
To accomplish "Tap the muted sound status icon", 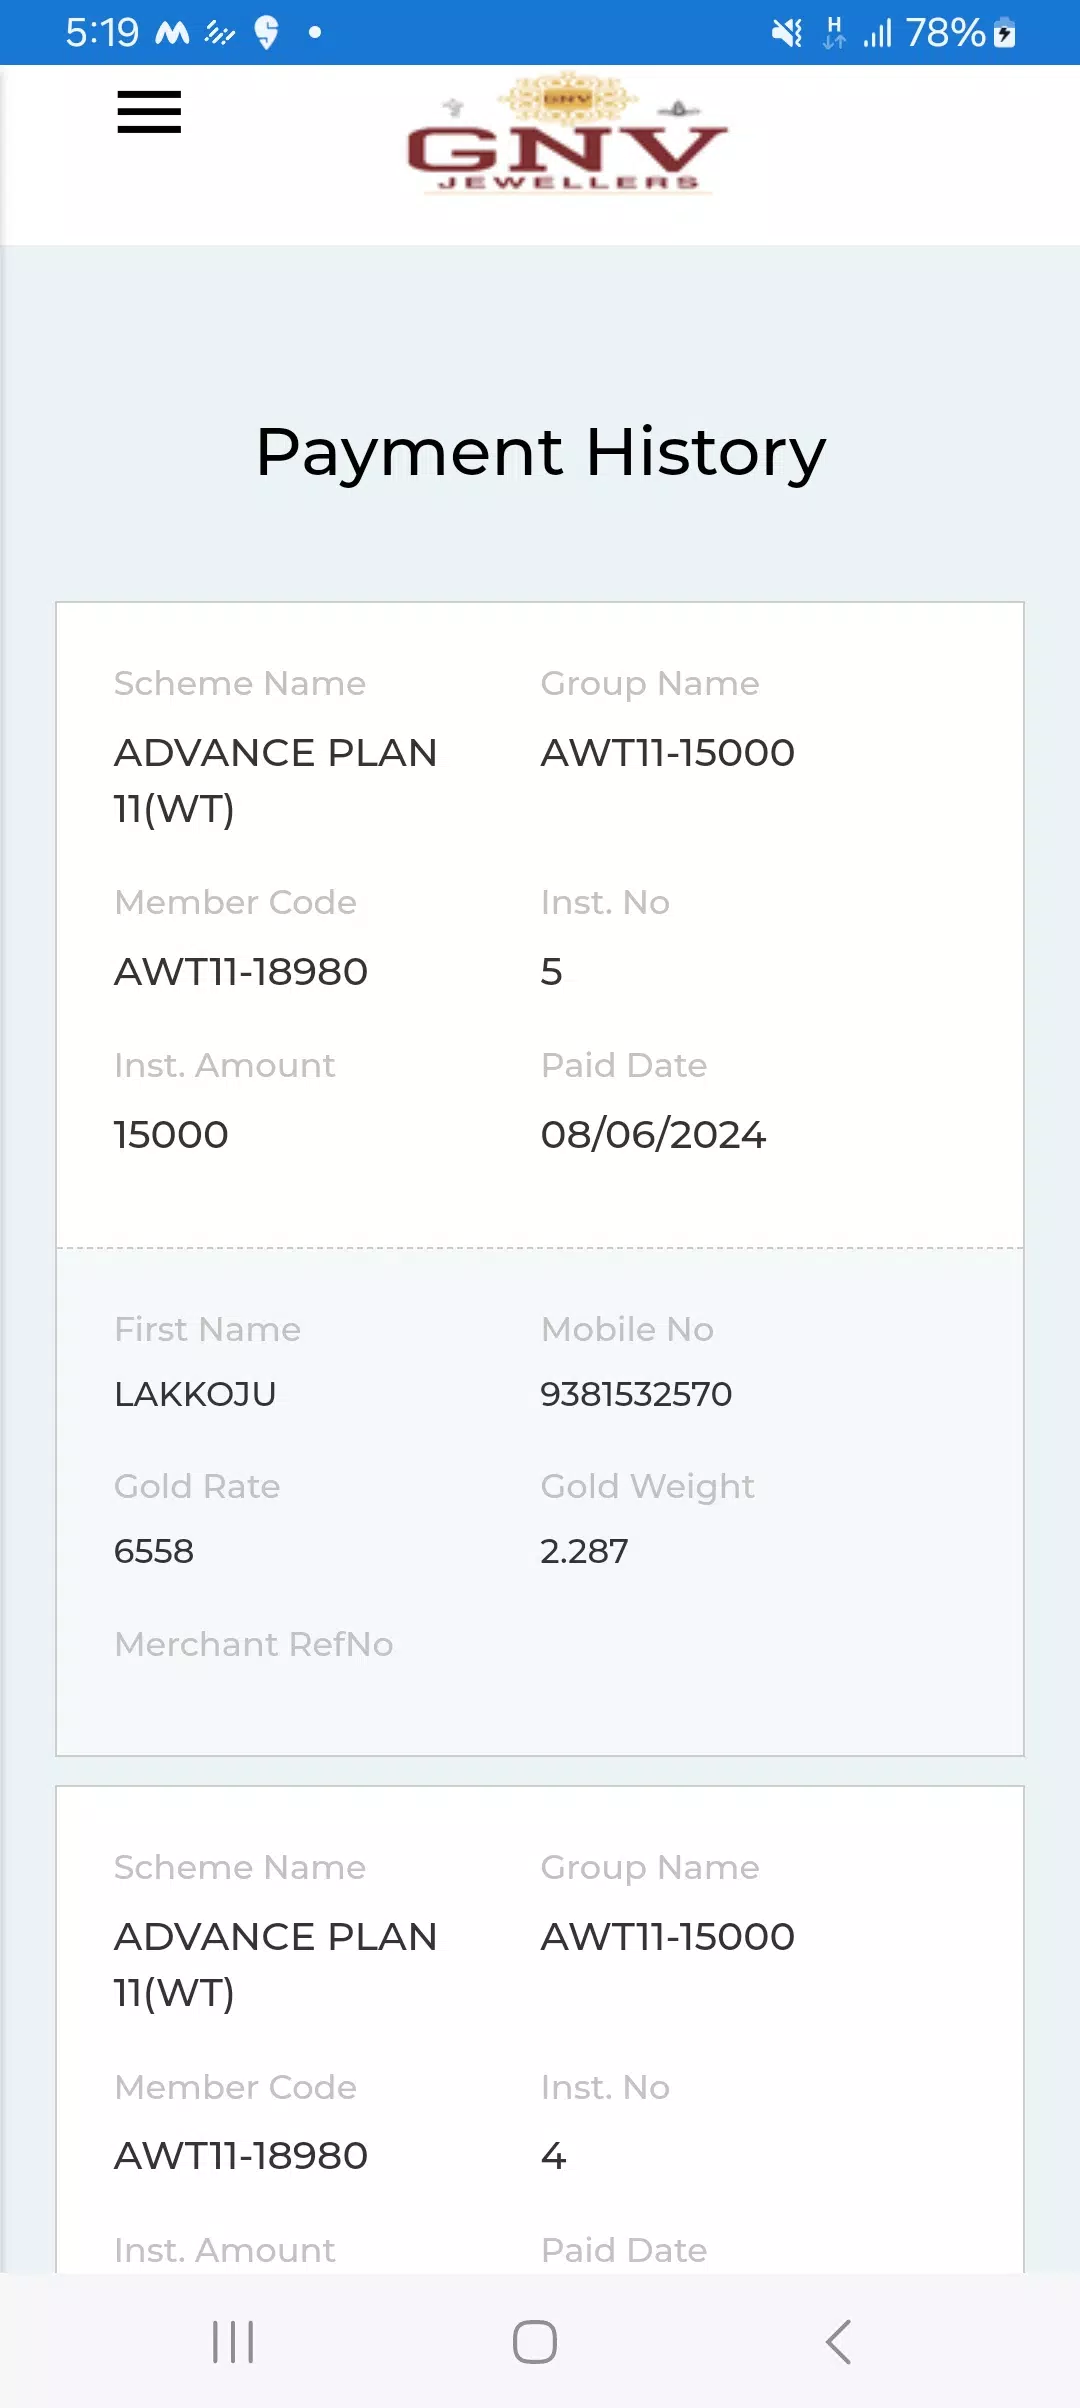I will click(787, 33).
